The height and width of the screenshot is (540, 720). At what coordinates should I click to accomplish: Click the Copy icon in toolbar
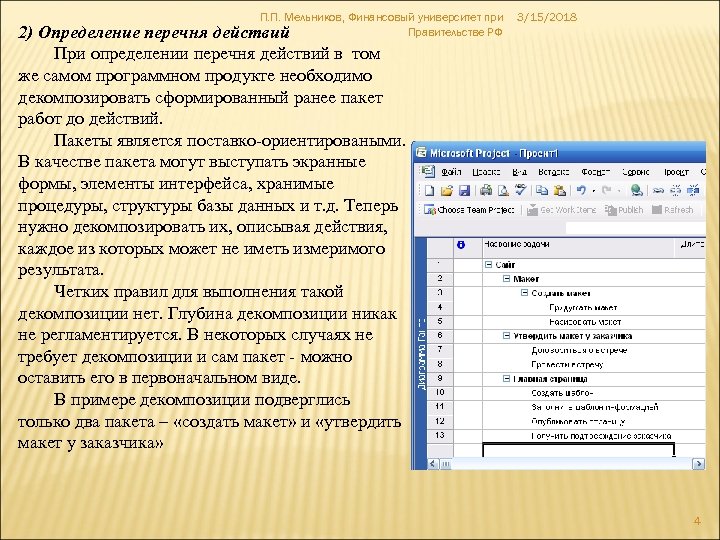pyautogui.click(x=542, y=190)
